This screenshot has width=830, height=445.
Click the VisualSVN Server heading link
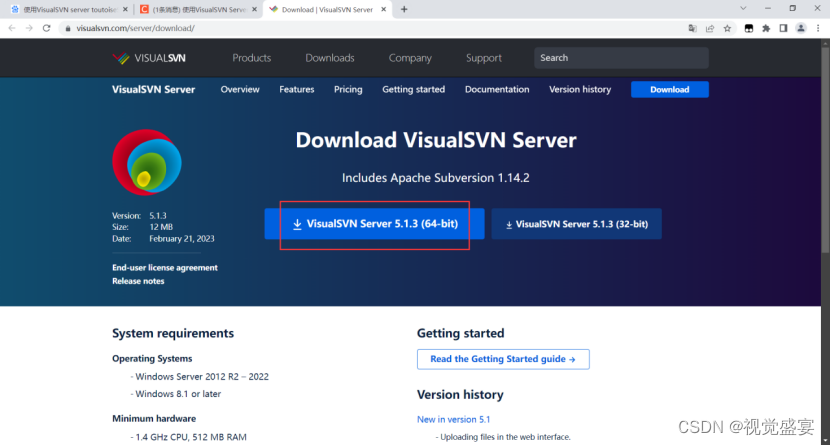(x=154, y=89)
